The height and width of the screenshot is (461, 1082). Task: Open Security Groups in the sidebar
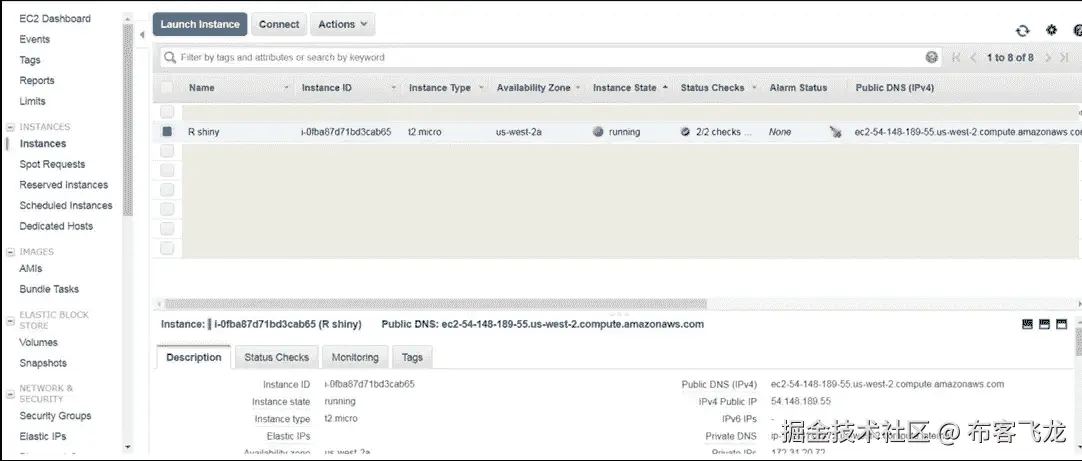[x=55, y=416]
